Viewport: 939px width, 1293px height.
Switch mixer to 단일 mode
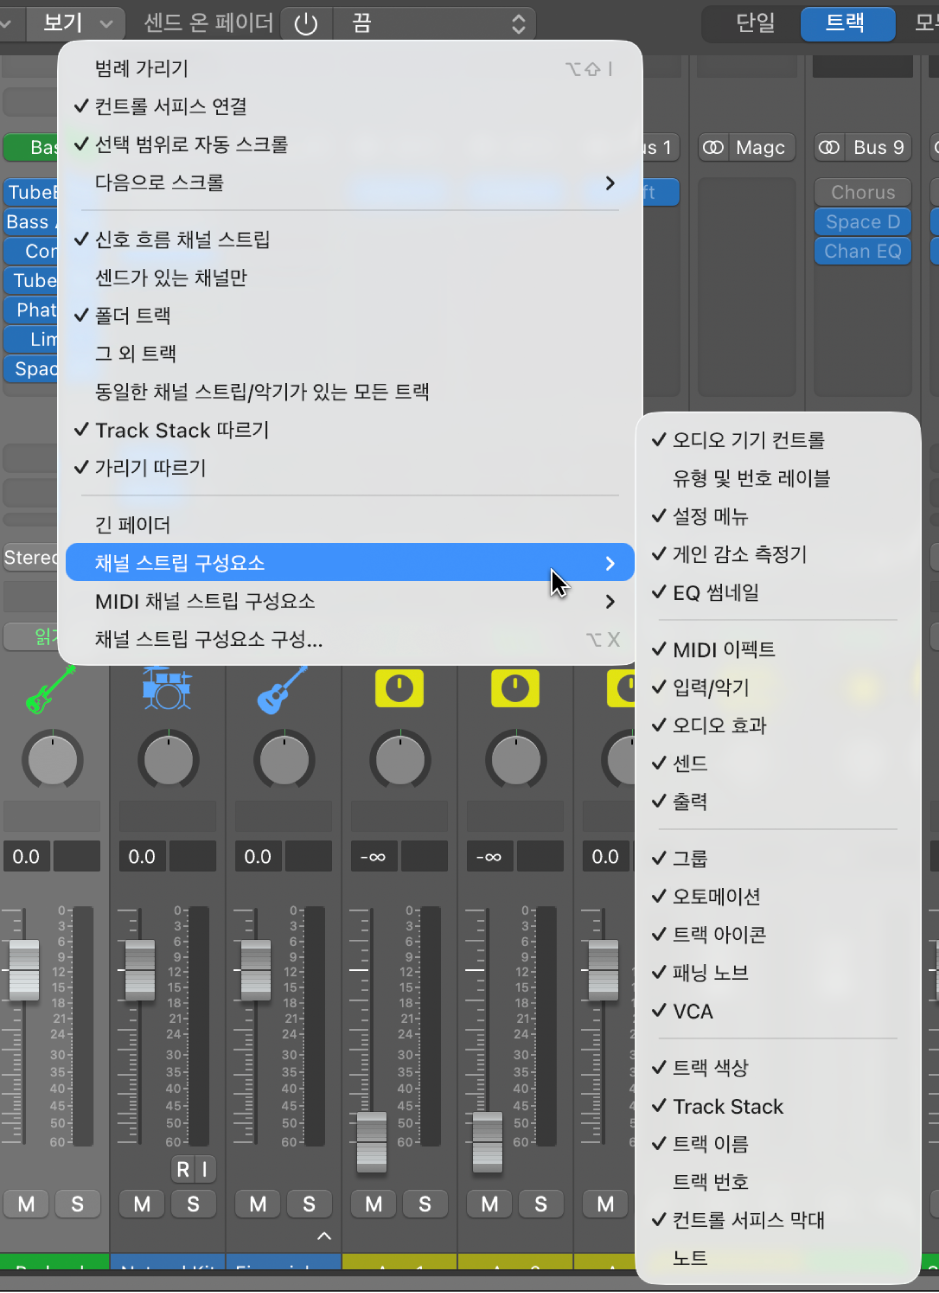pos(755,23)
